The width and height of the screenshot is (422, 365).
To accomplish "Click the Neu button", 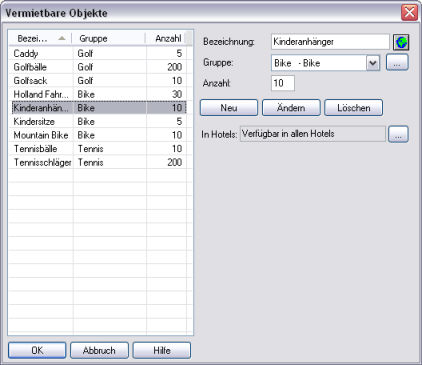I will pyautogui.click(x=229, y=108).
